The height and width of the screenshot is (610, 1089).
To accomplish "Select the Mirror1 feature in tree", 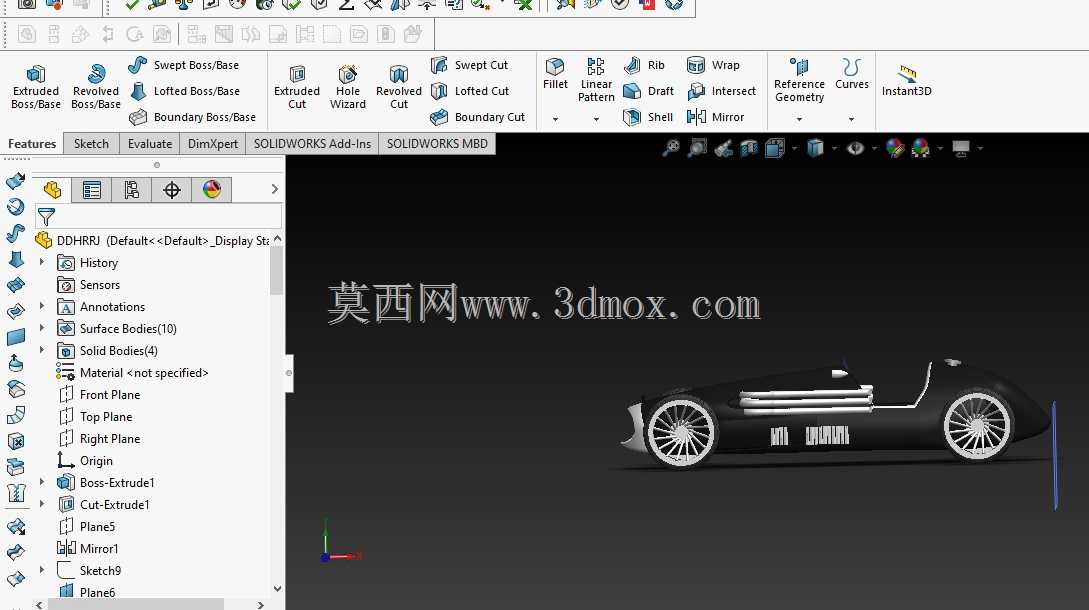I will [x=88, y=549].
